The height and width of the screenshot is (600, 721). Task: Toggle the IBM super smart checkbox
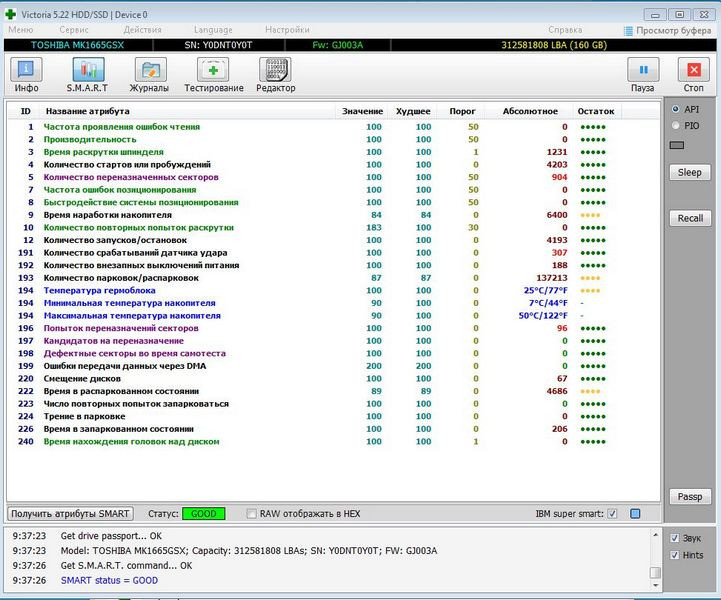click(612, 514)
